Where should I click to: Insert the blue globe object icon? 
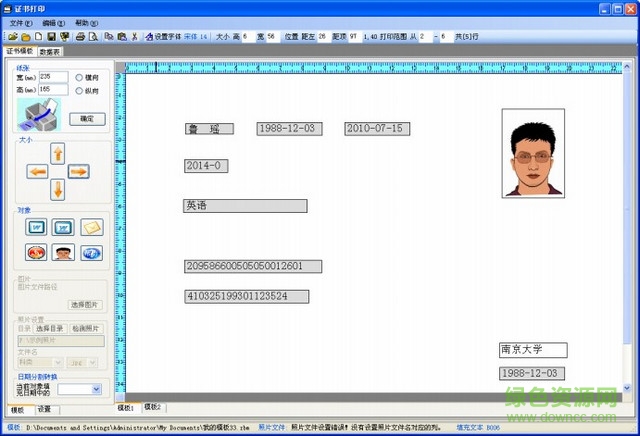[91, 253]
